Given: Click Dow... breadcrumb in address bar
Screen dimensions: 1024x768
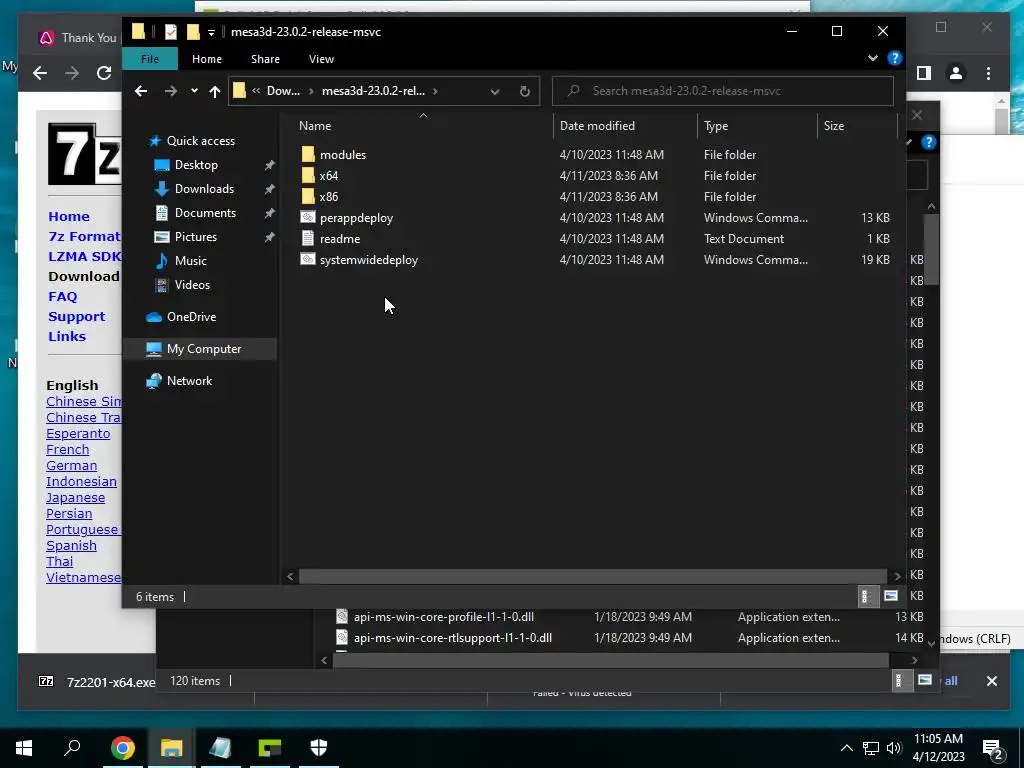Looking at the screenshot, I should pyautogui.click(x=283, y=91).
